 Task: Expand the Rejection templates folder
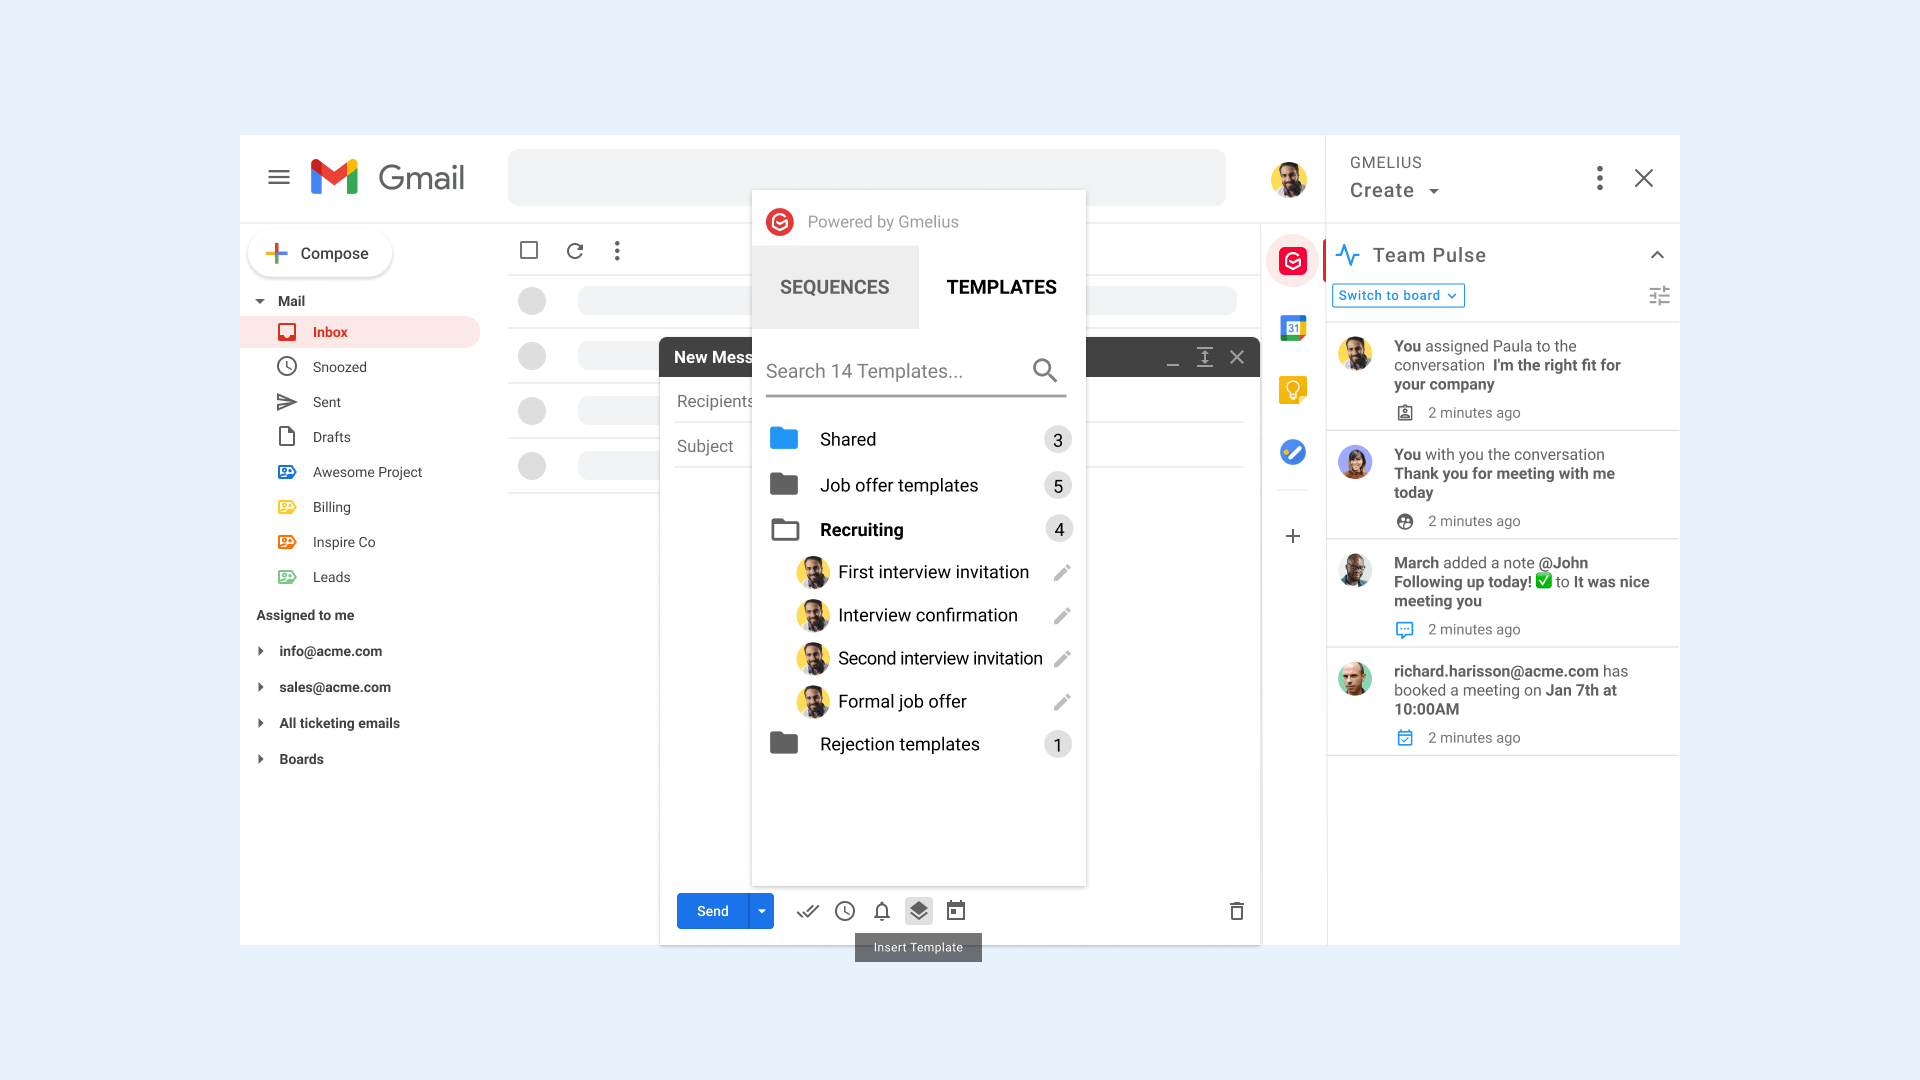click(x=919, y=744)
